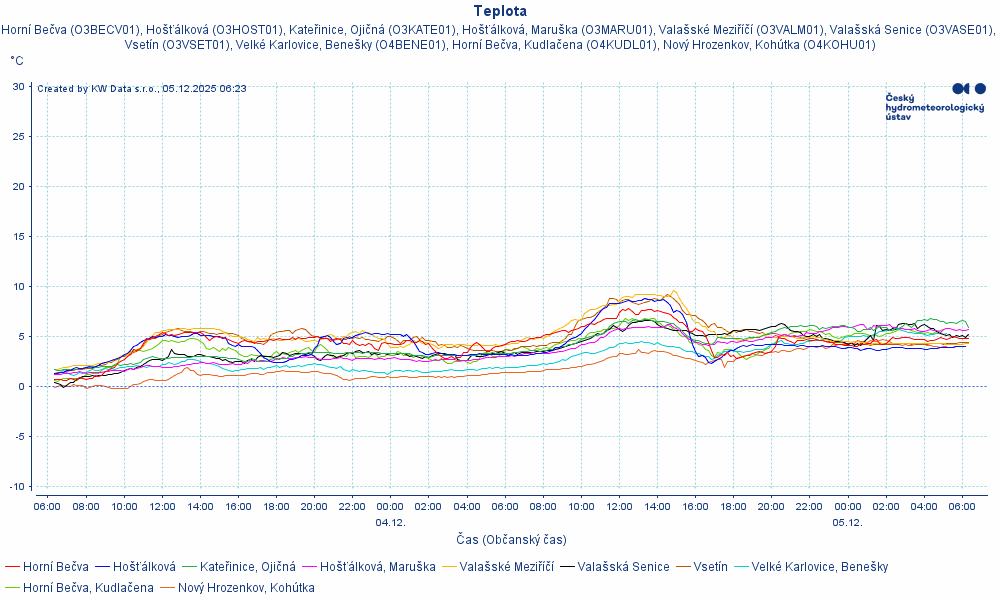Select Velké Karlovice, Benešky in the legend
Image resolution: width=1000 pixels, height=600 pixels.
tap(819, 567)
